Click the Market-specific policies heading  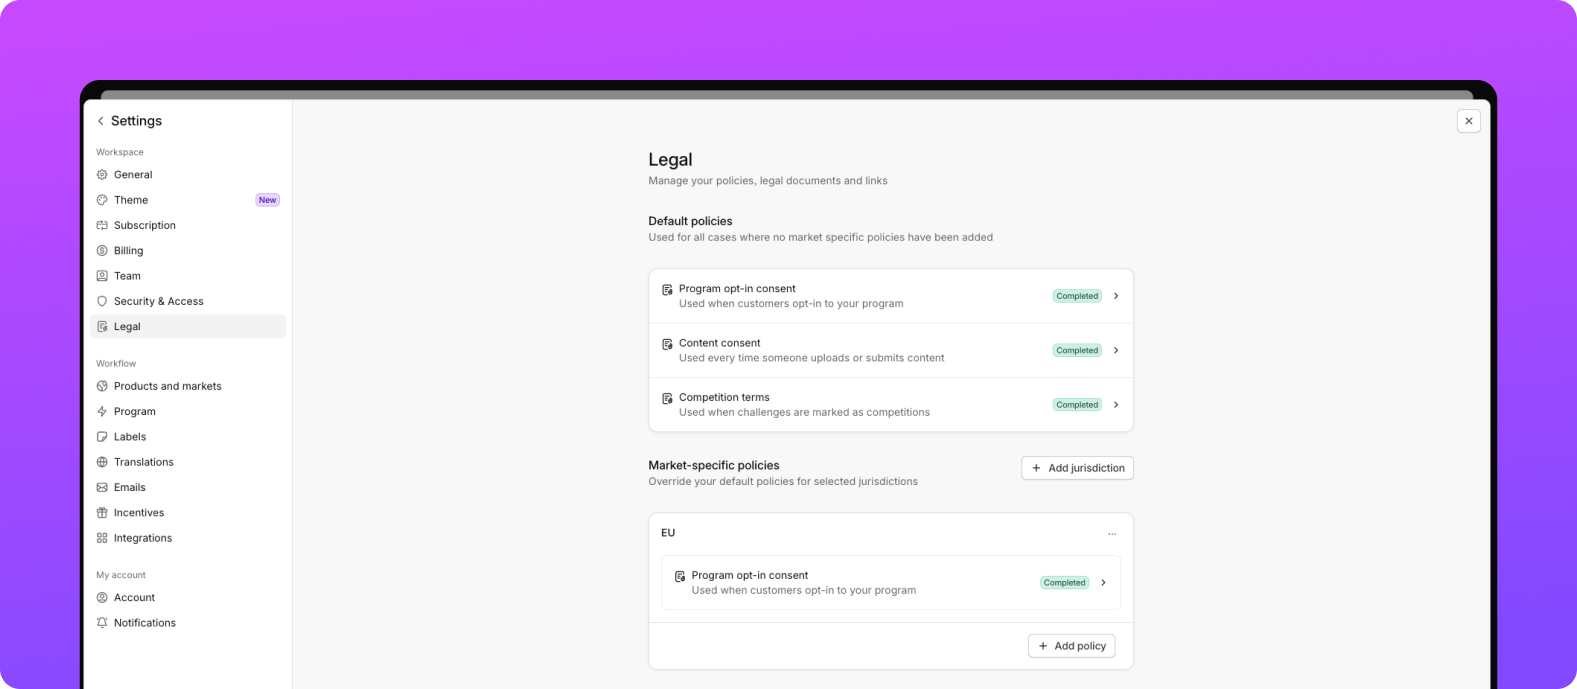tap(714, 465)
